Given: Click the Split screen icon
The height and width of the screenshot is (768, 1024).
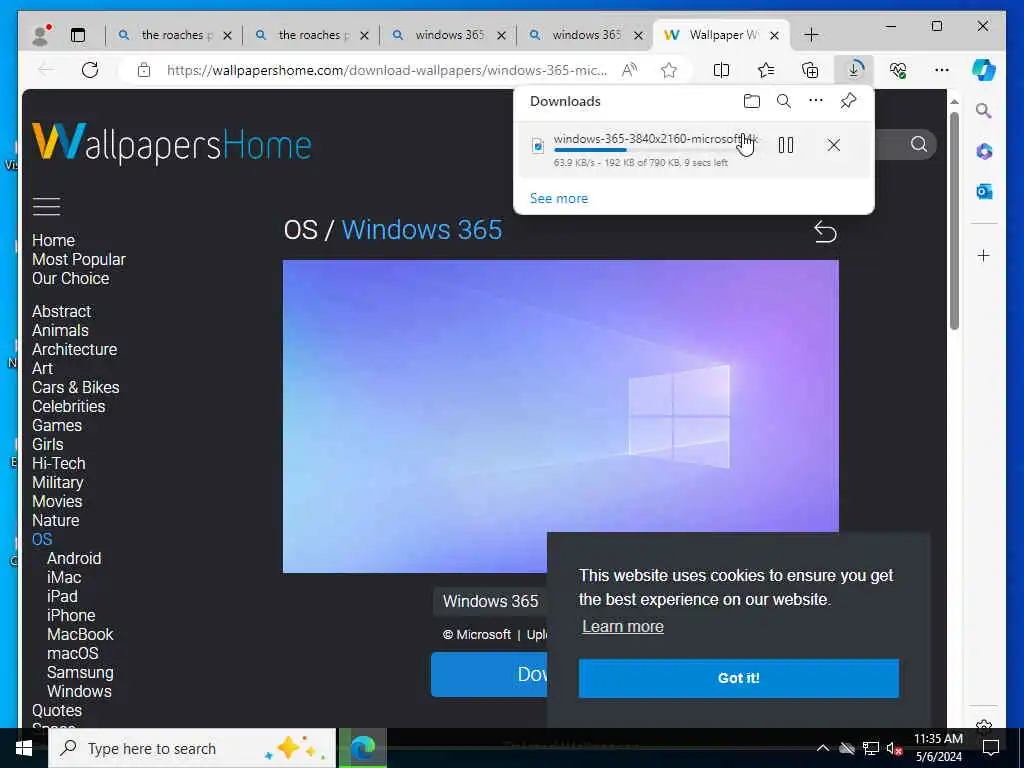Looking at the screenshot, I should [x=722, y=70].
